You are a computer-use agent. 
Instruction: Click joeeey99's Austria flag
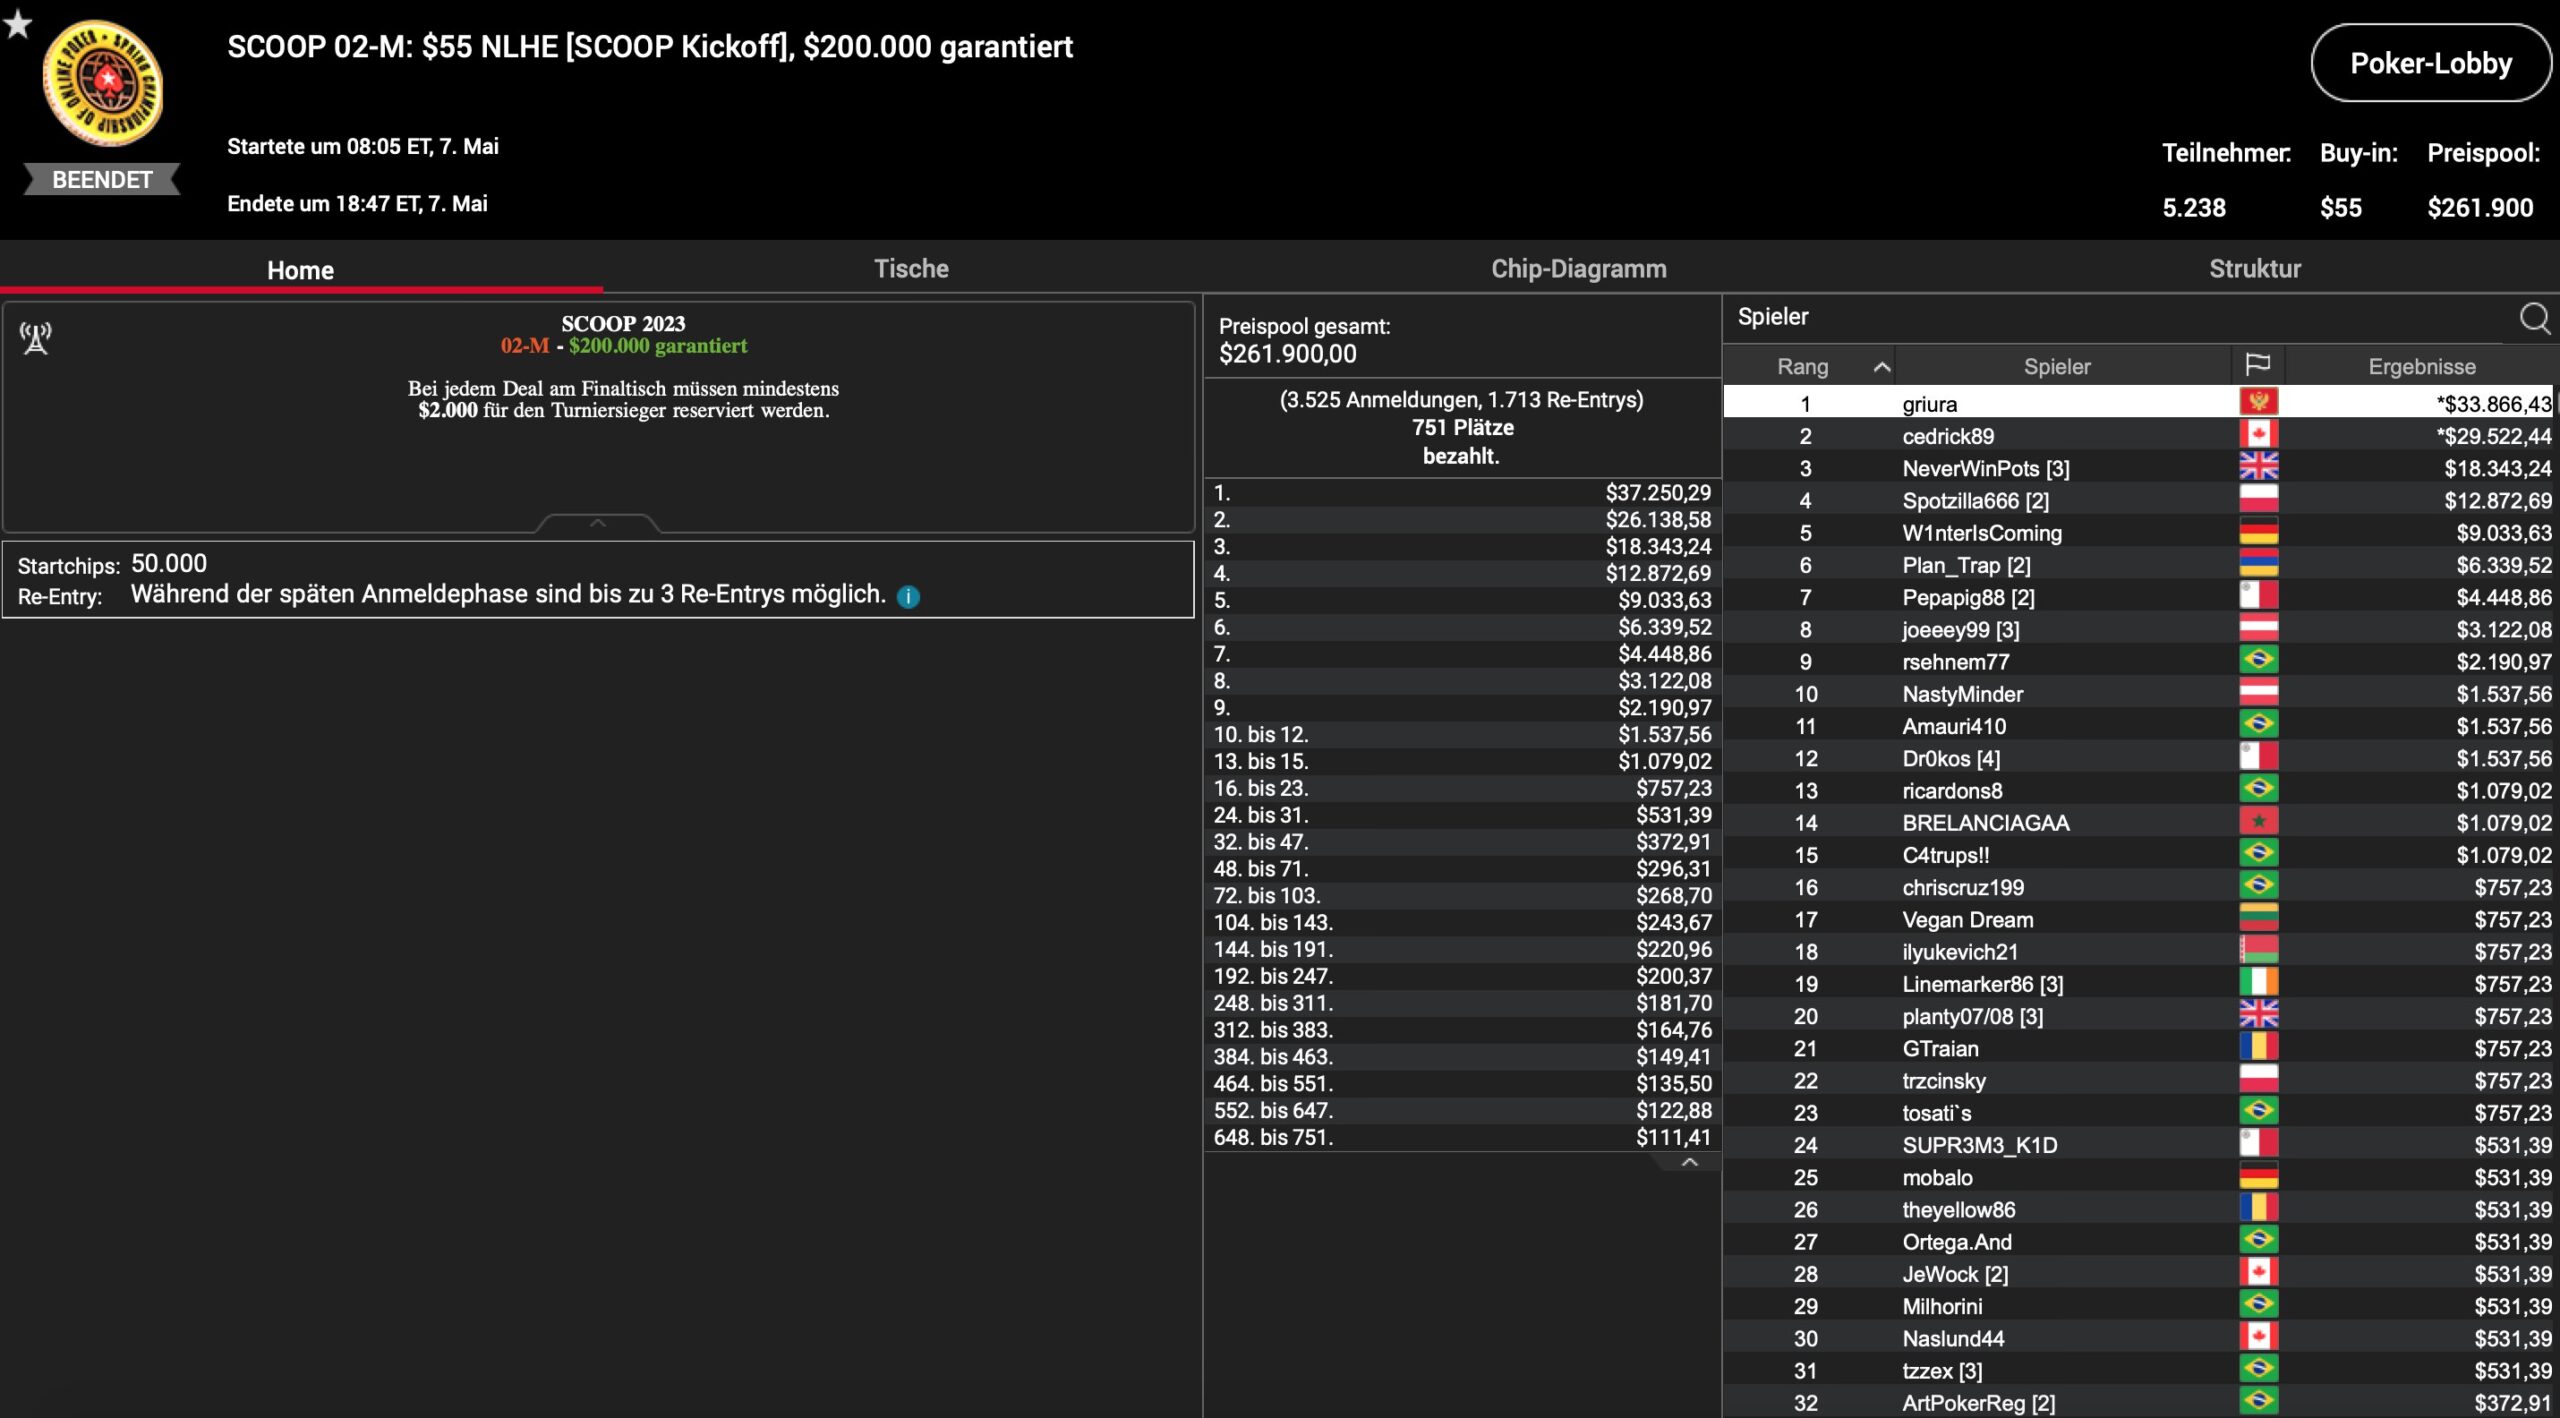[x=2259, y=628]
